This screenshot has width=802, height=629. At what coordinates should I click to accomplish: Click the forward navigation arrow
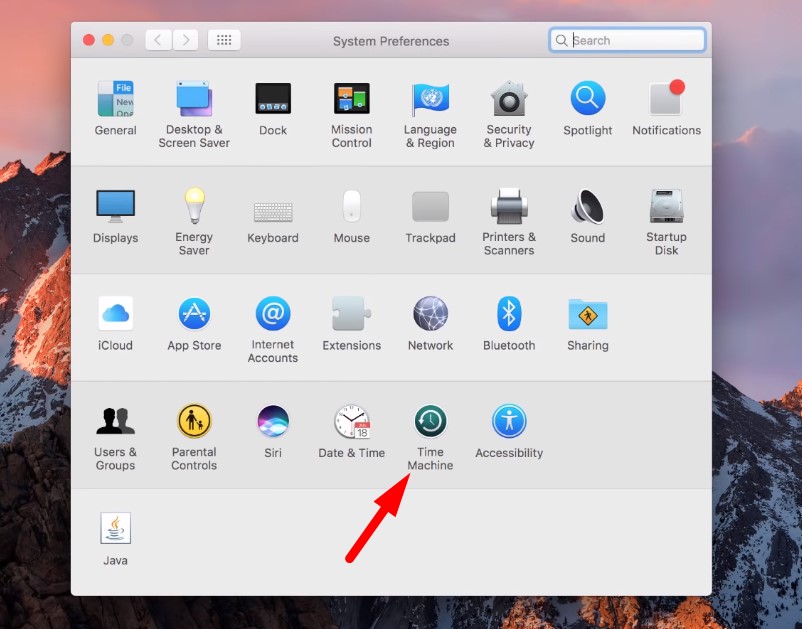[x=185, y=40]
